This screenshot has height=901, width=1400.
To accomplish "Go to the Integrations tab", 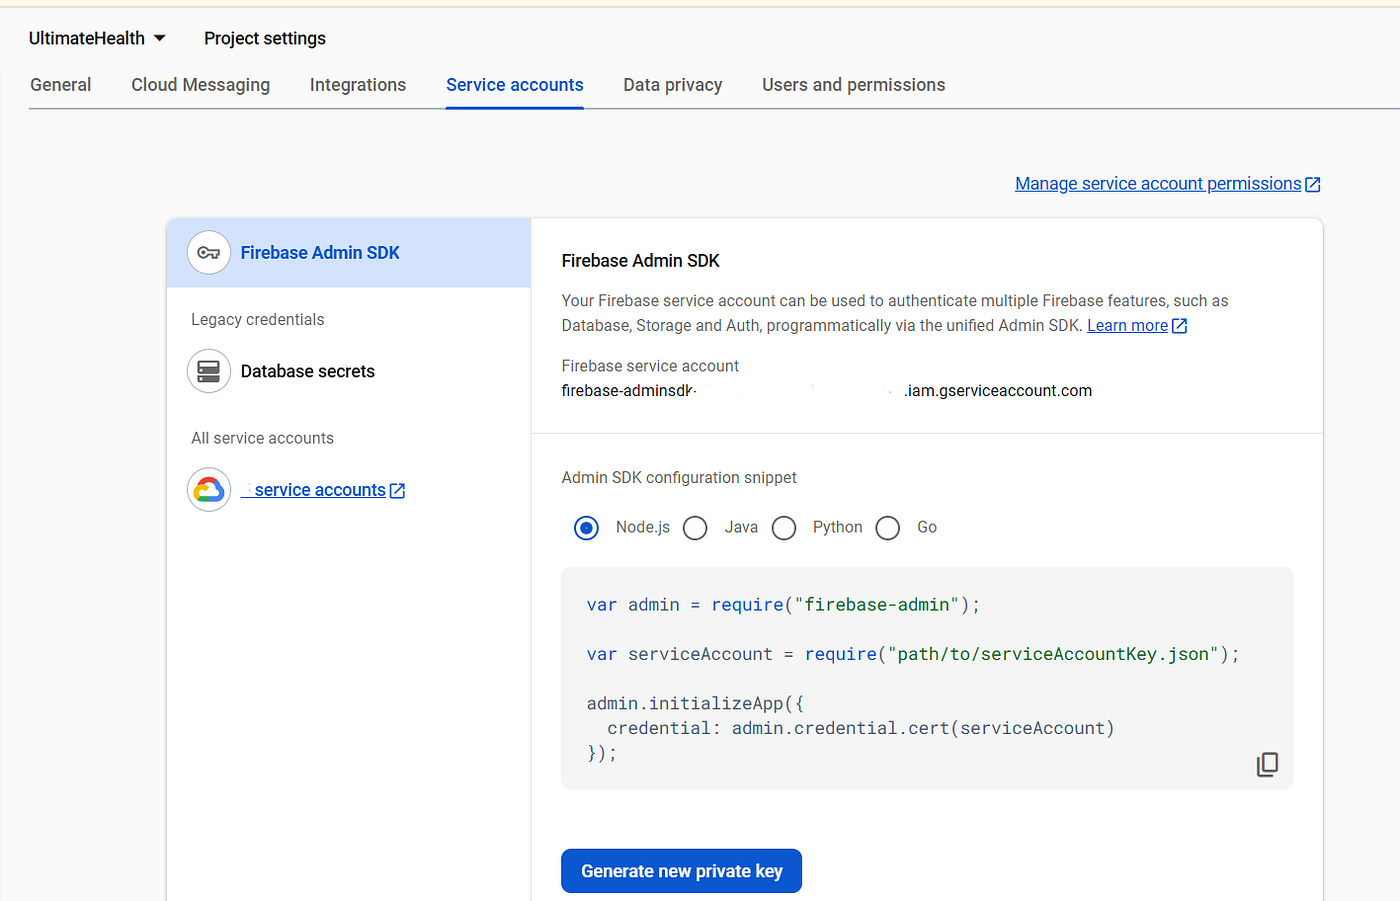I will 358,85.
